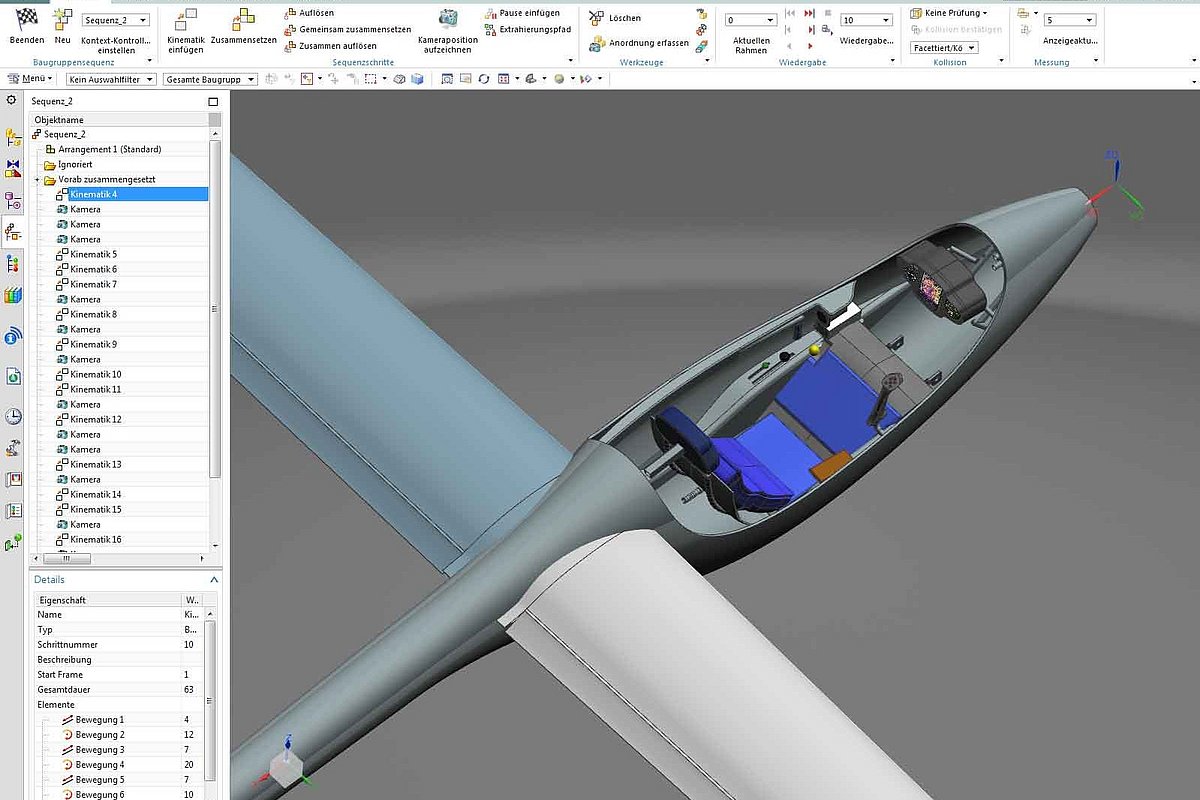
Task: Select Kinematik 12 in the sequence tree
Action: 95,420
